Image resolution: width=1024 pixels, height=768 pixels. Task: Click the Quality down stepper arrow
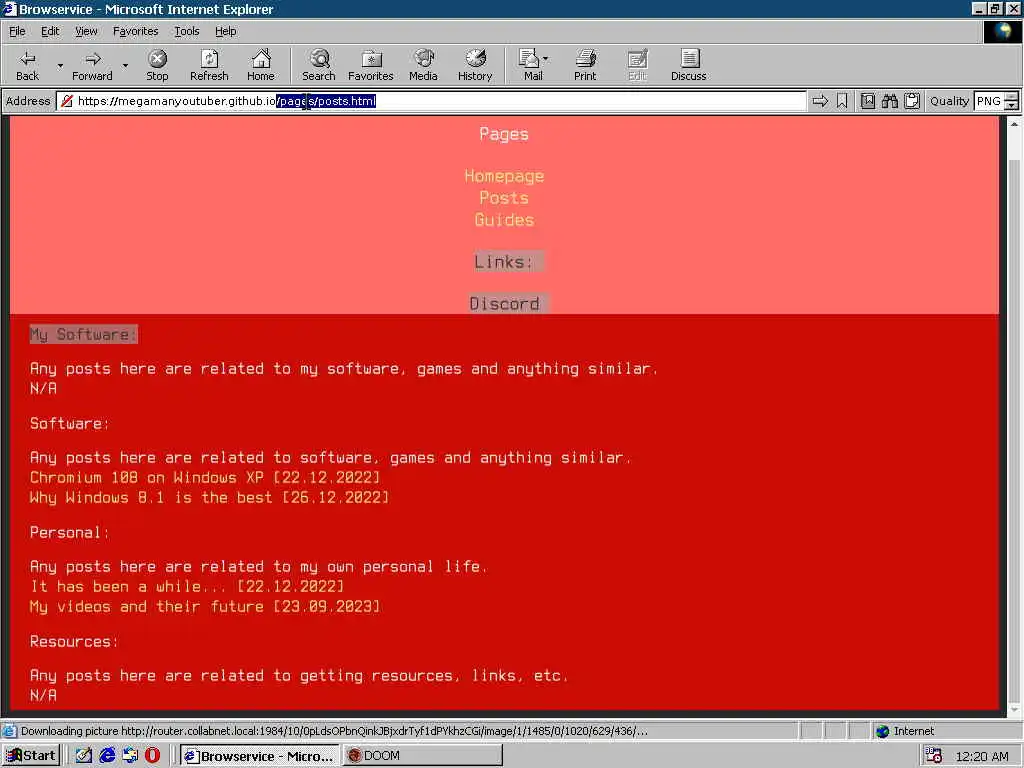(1012, 105)
